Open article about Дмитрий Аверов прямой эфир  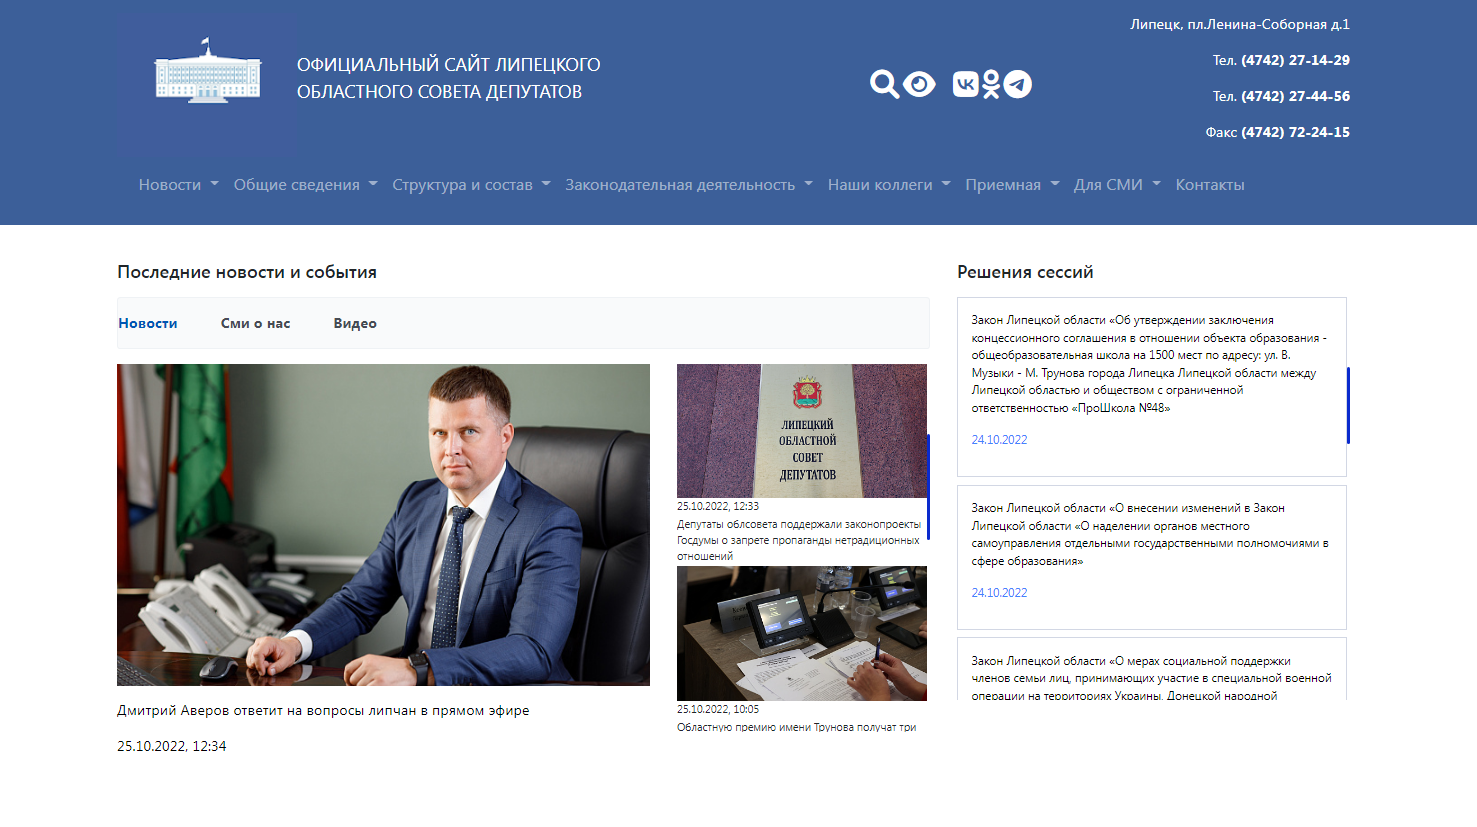(323, 711)
